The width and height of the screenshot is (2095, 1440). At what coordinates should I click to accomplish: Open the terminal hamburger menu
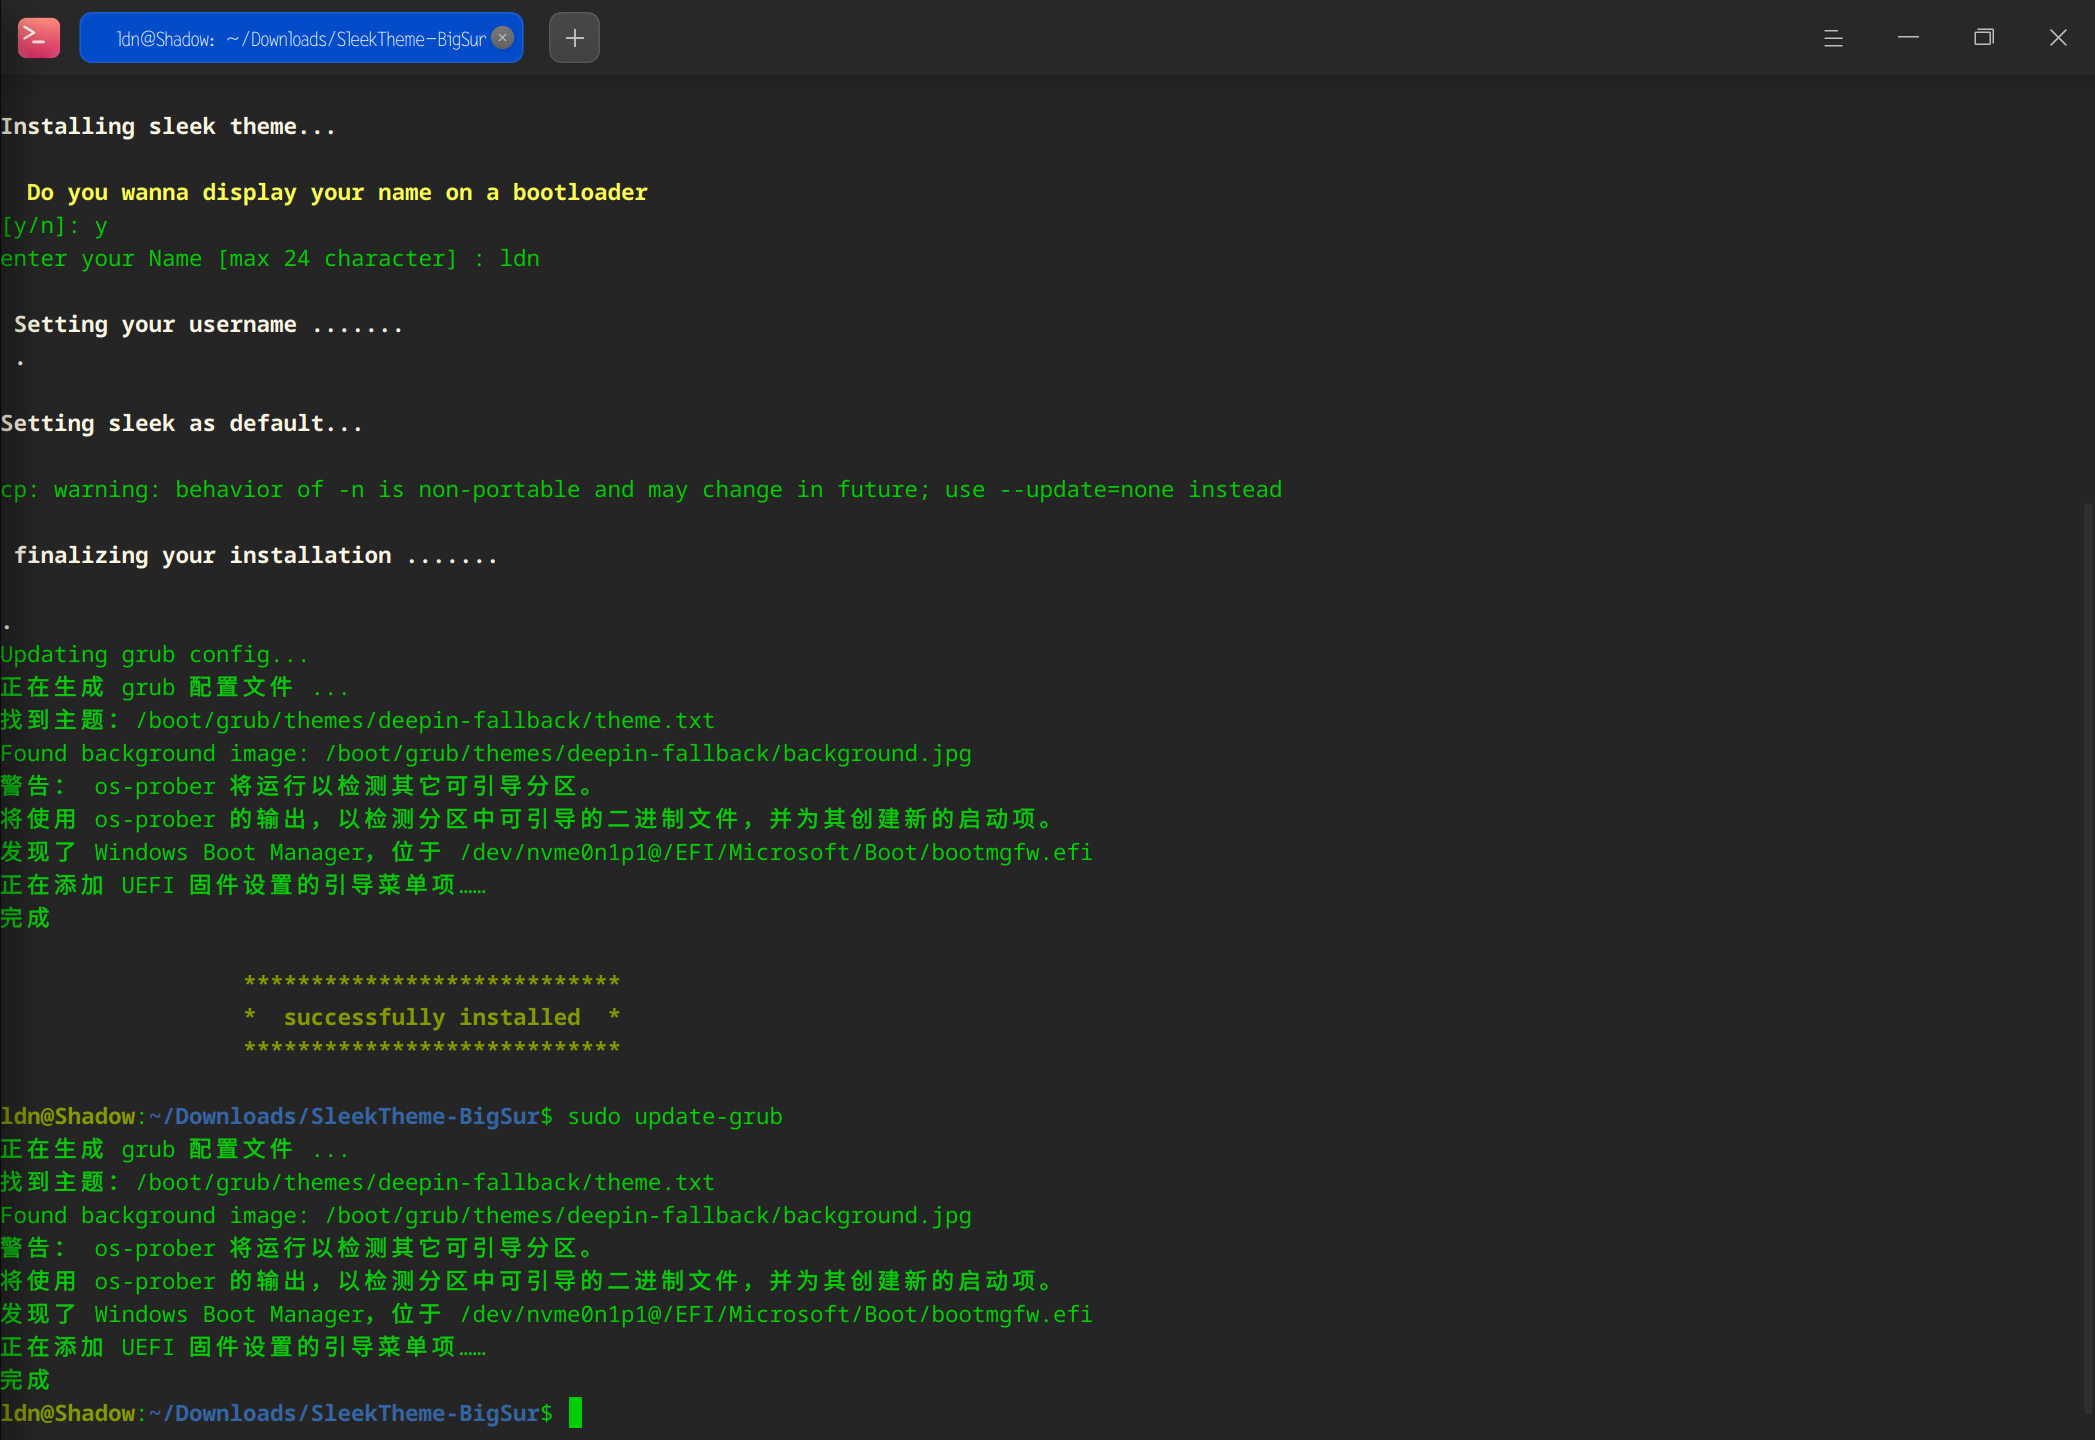[1833, 38]
